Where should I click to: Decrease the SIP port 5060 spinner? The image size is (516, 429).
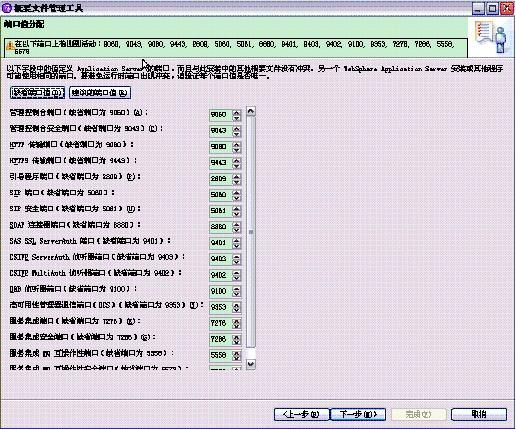(237, 198)
